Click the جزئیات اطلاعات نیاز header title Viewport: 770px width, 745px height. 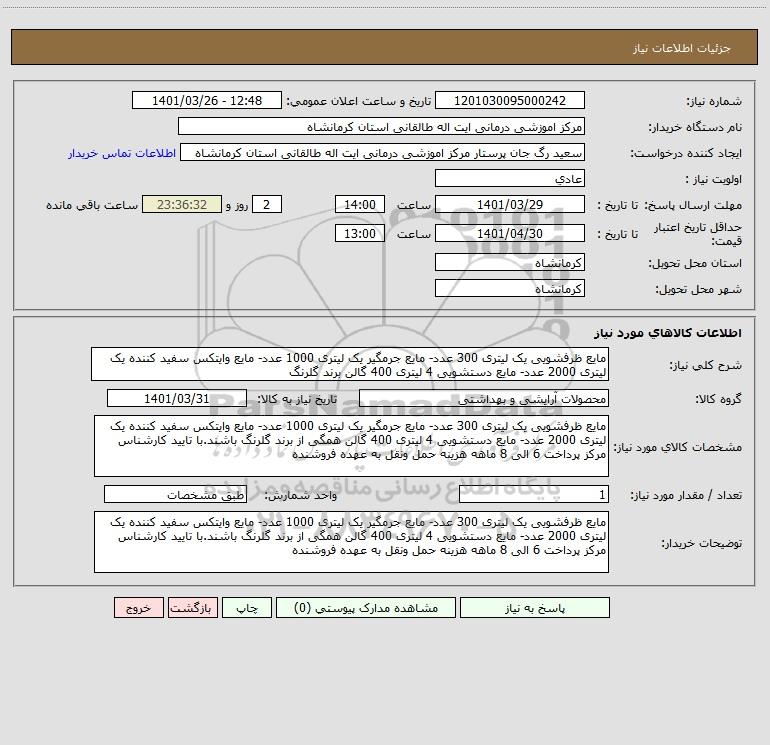click(x=682, y=48)
